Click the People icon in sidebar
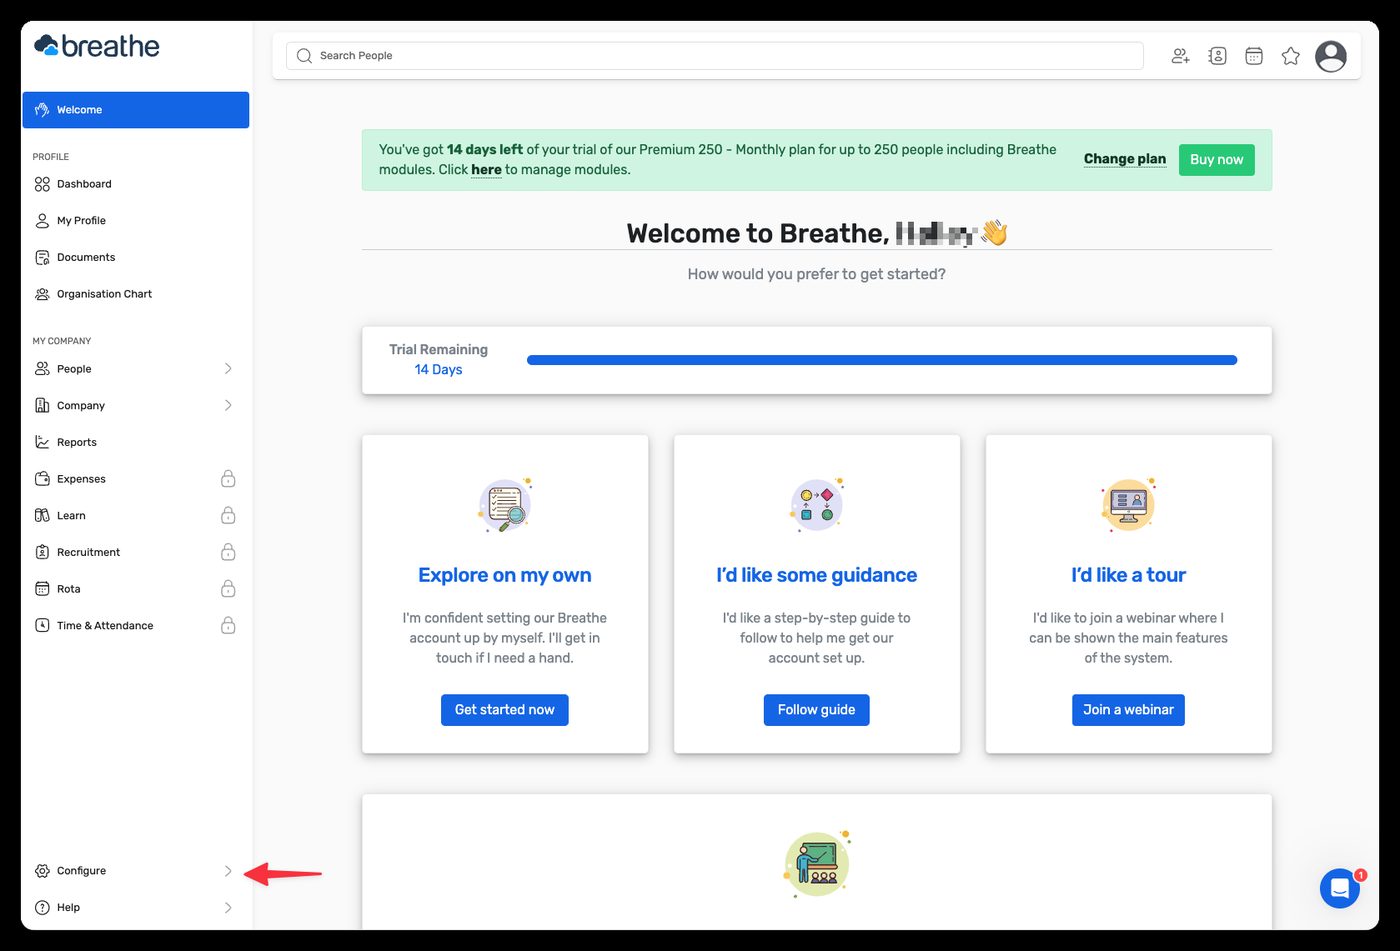1400x951 pixels. pyautogui.click(x=42, y=369)
